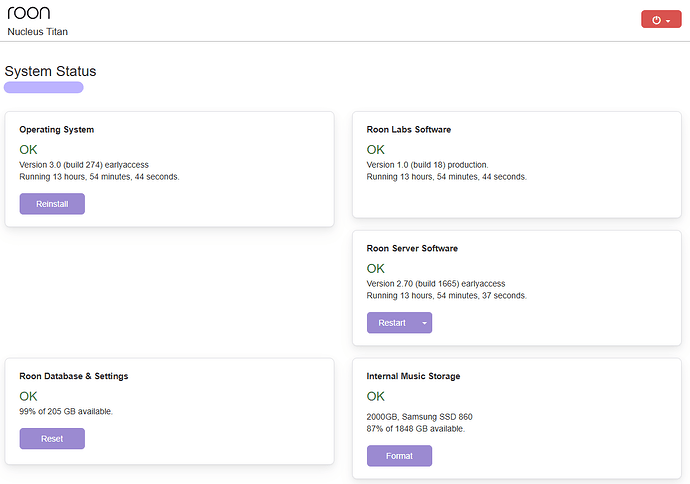Viewport: 690px width, 484px height.
Task: Click OK status in Roon Database card
Action: 28,396
